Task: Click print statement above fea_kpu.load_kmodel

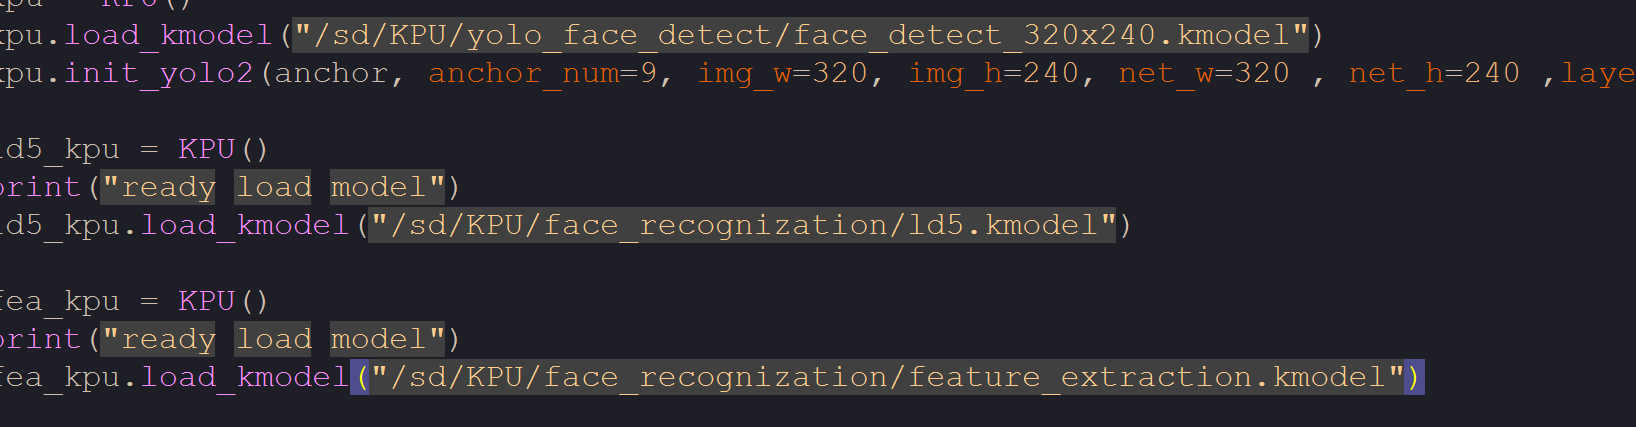Action: (40, 340)
